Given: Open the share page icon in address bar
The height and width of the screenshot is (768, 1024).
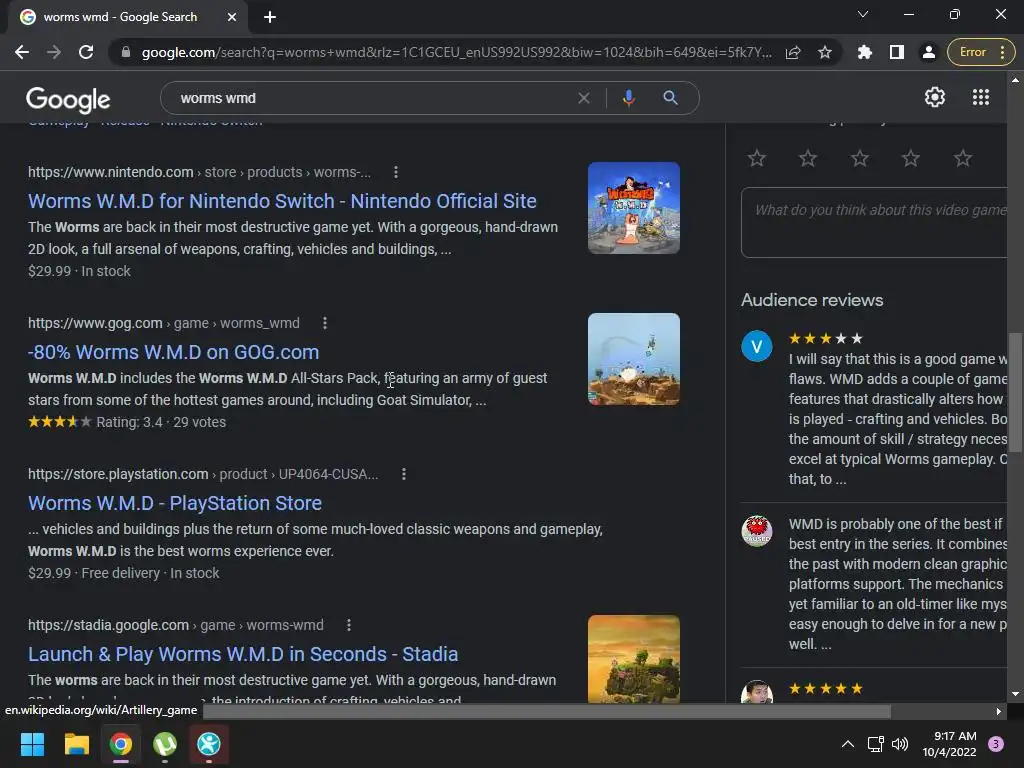Looking at the screenshot, I should click(x=793, y=52).
